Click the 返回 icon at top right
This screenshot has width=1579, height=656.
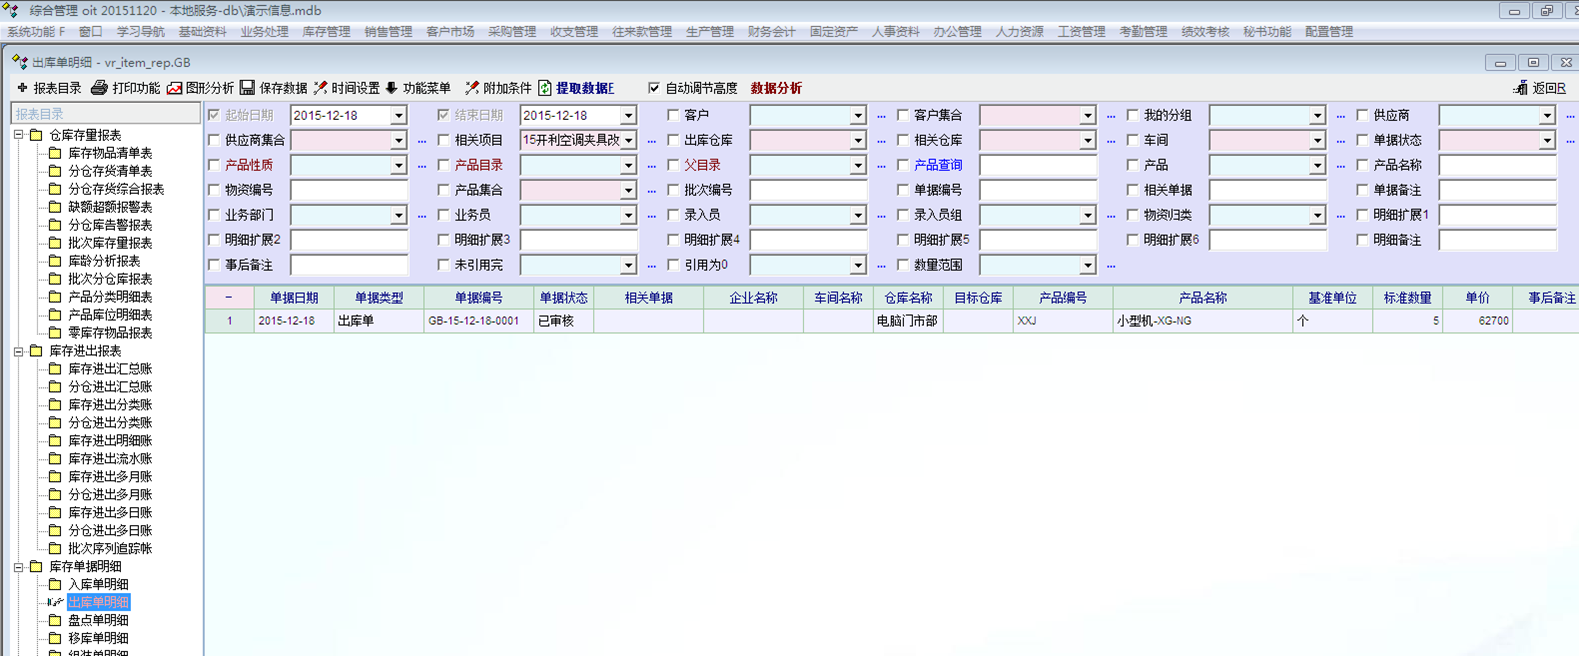click(1520, 88)
